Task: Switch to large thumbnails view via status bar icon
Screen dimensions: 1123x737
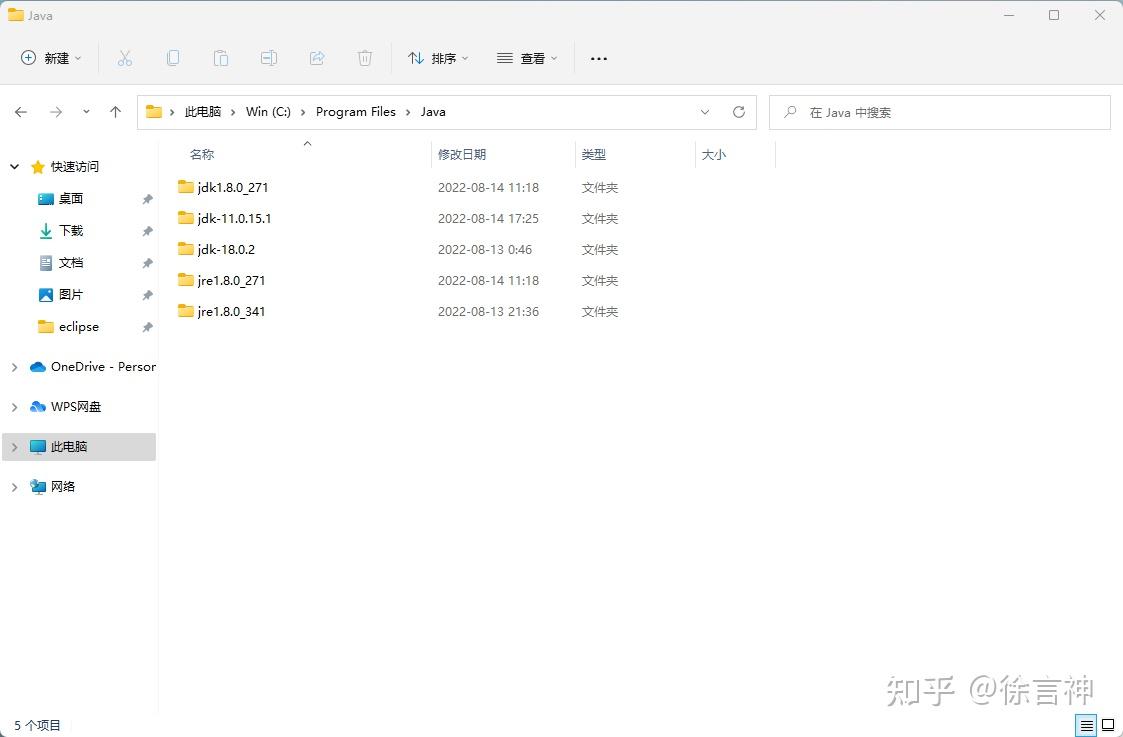Action: [1109, 725]
